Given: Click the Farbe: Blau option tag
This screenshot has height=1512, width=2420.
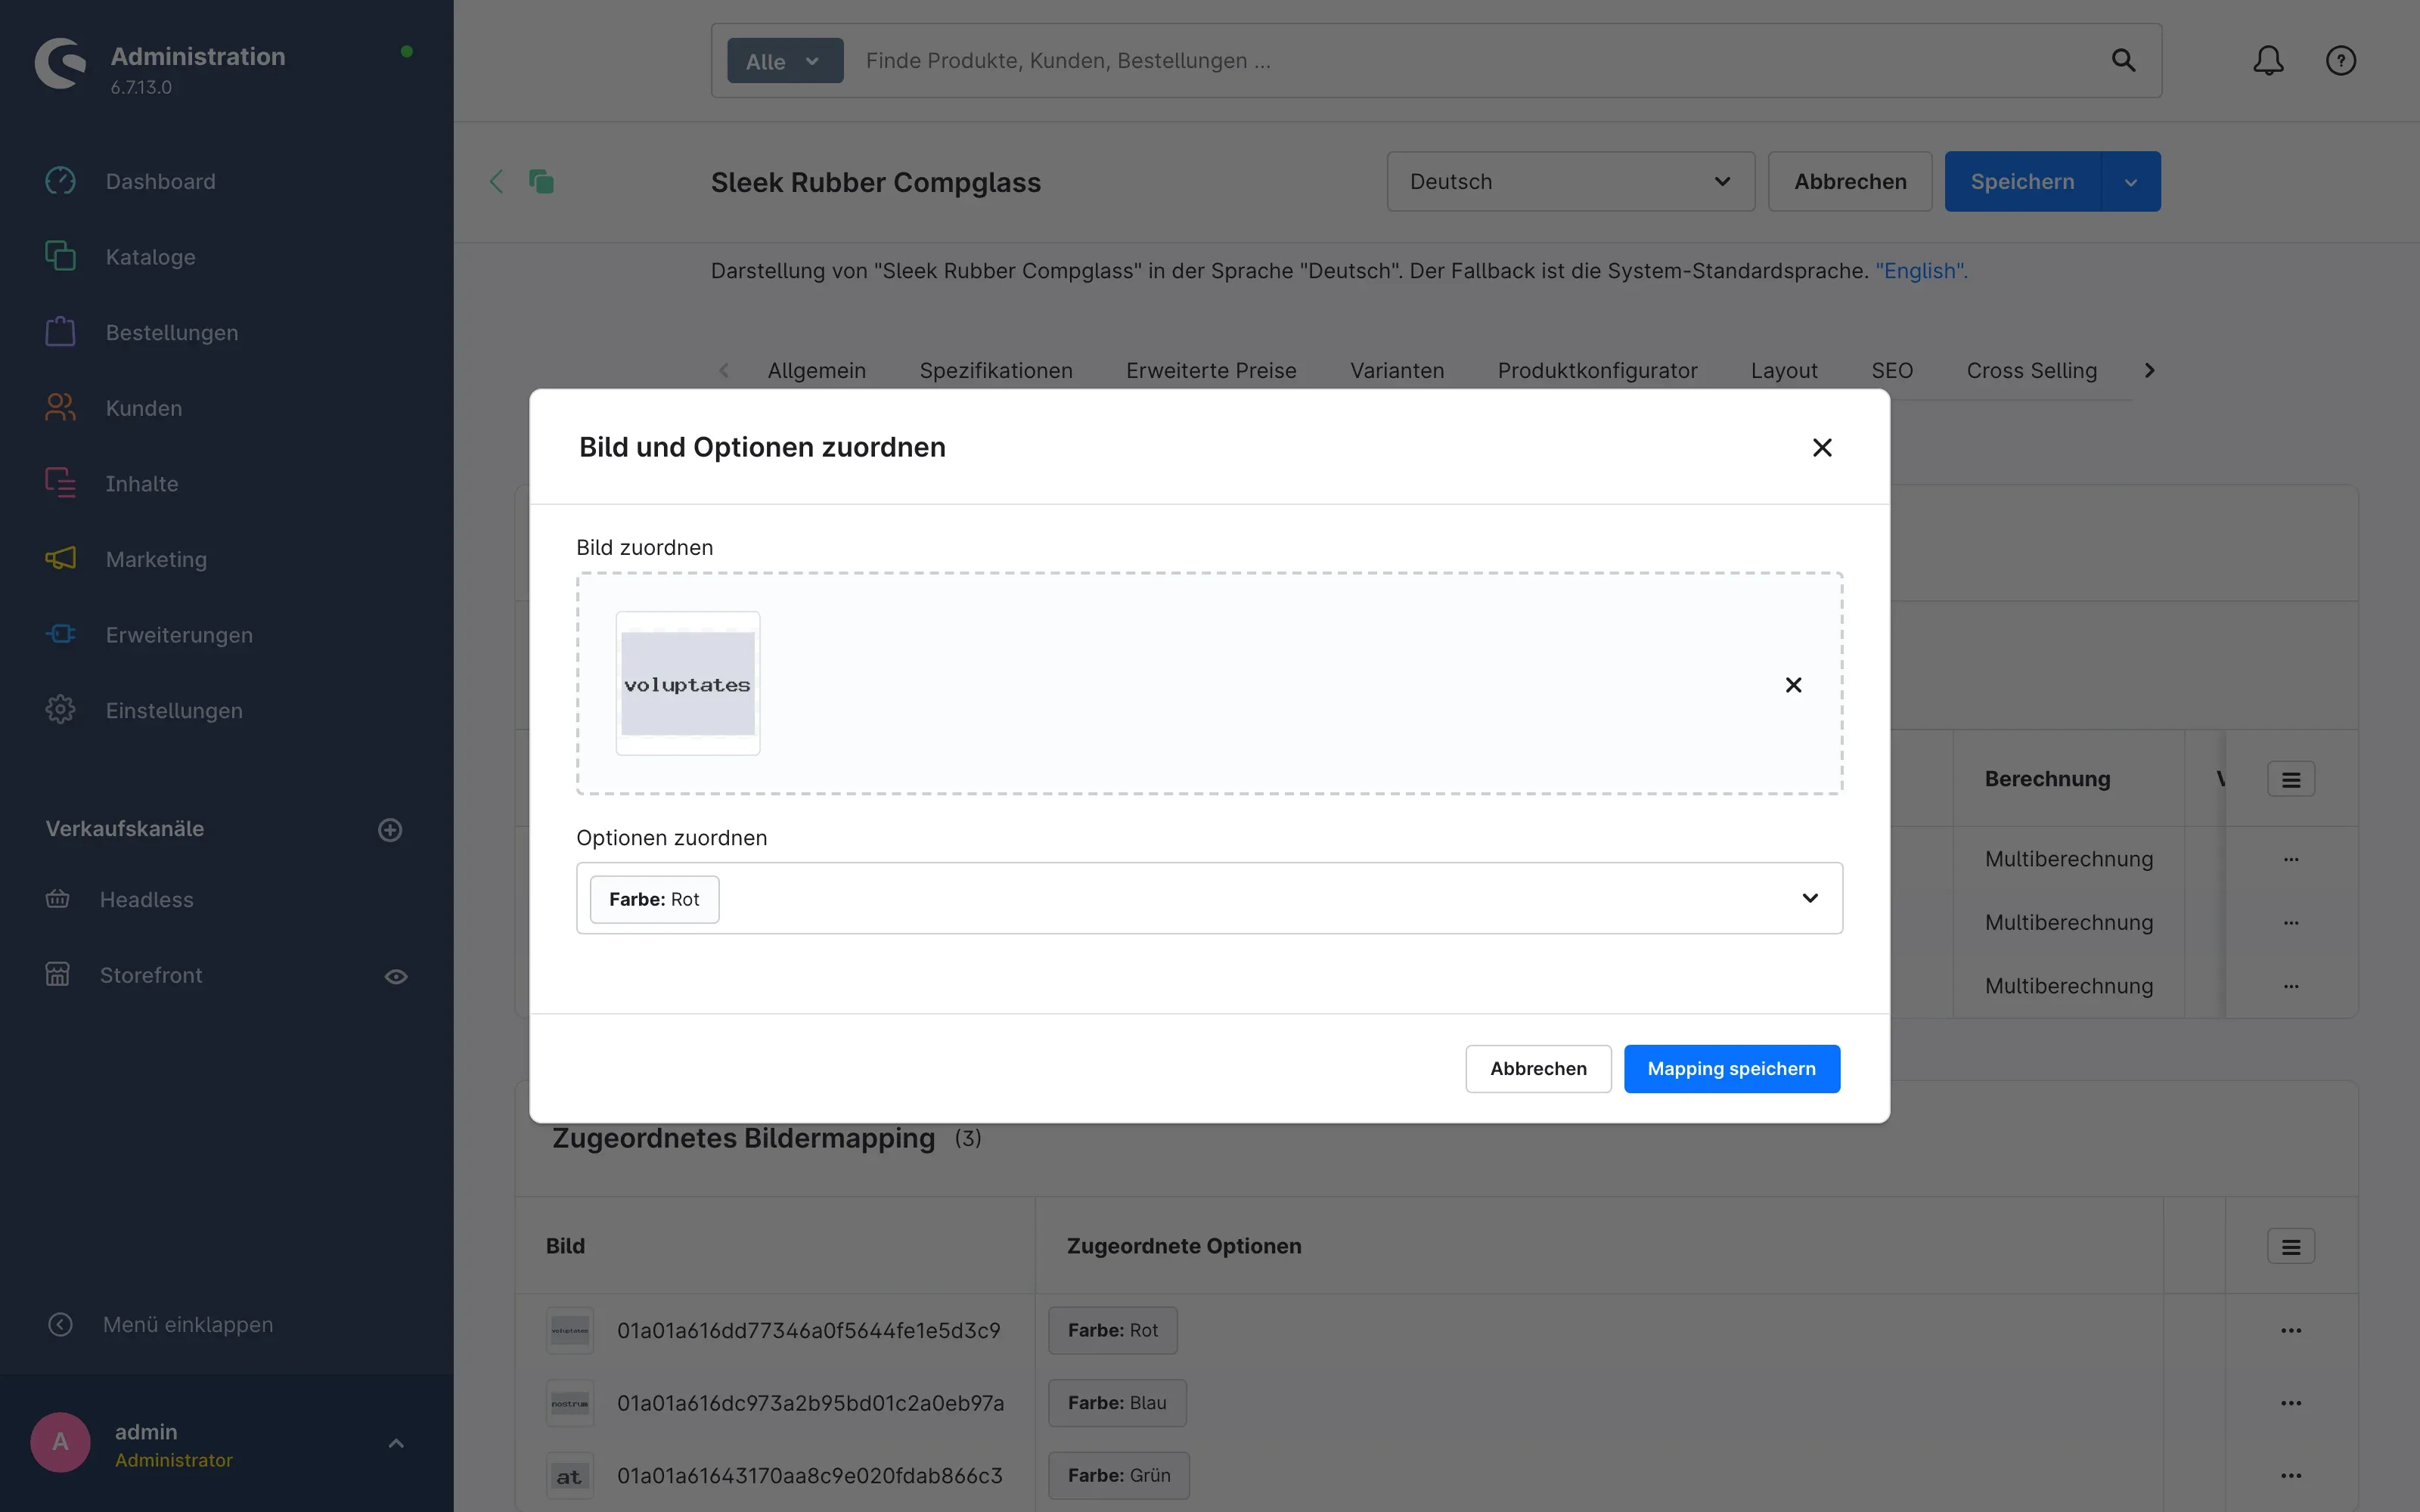Looking at the screenshot, I should [x=1117, y=1403].
